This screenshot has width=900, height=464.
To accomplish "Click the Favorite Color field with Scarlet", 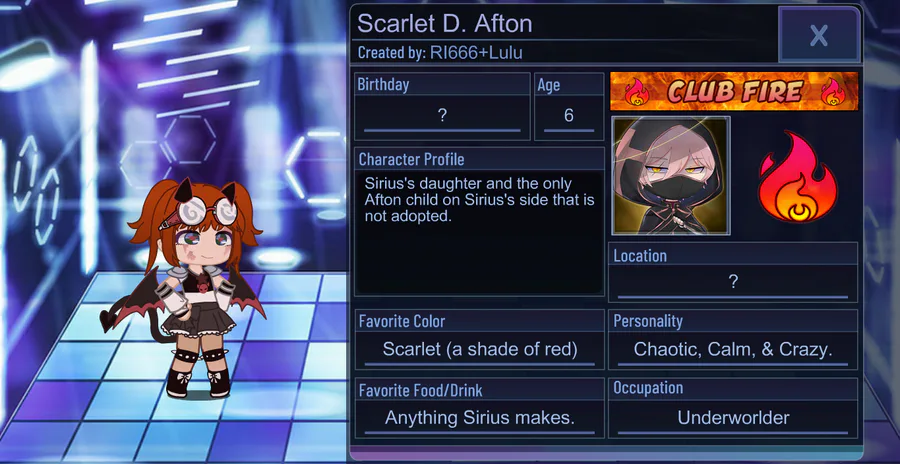I will point(480,349).
